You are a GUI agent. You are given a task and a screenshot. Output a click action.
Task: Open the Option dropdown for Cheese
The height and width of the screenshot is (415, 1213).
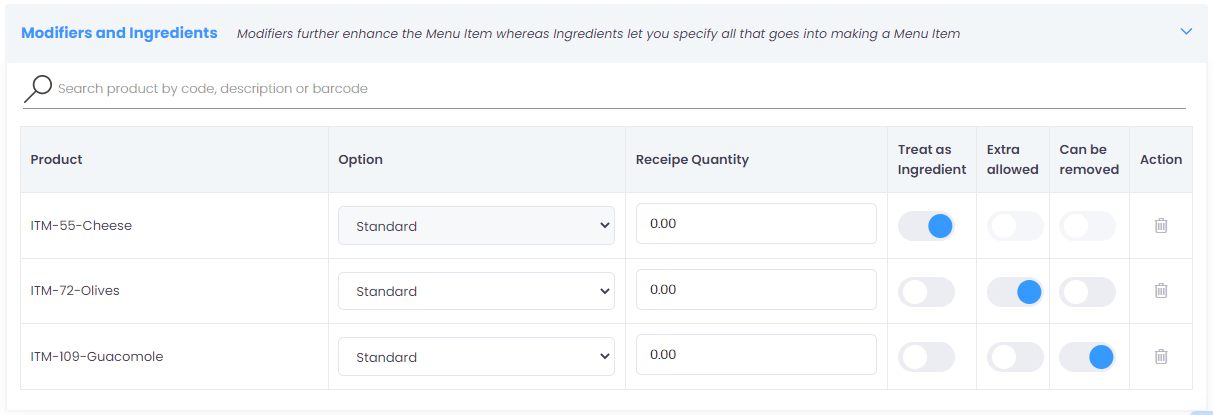pyautogui.click(x=476, y=226)
